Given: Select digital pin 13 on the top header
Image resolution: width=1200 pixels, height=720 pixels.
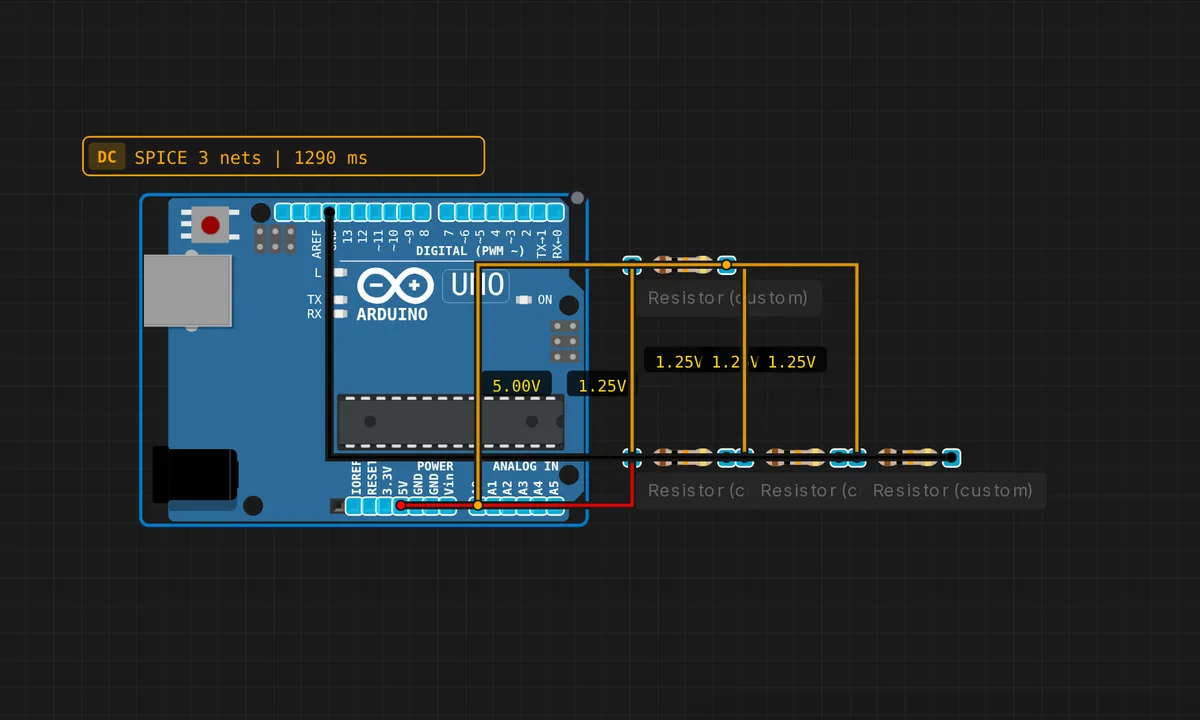Looking at the screenshot, I should 345,212.
